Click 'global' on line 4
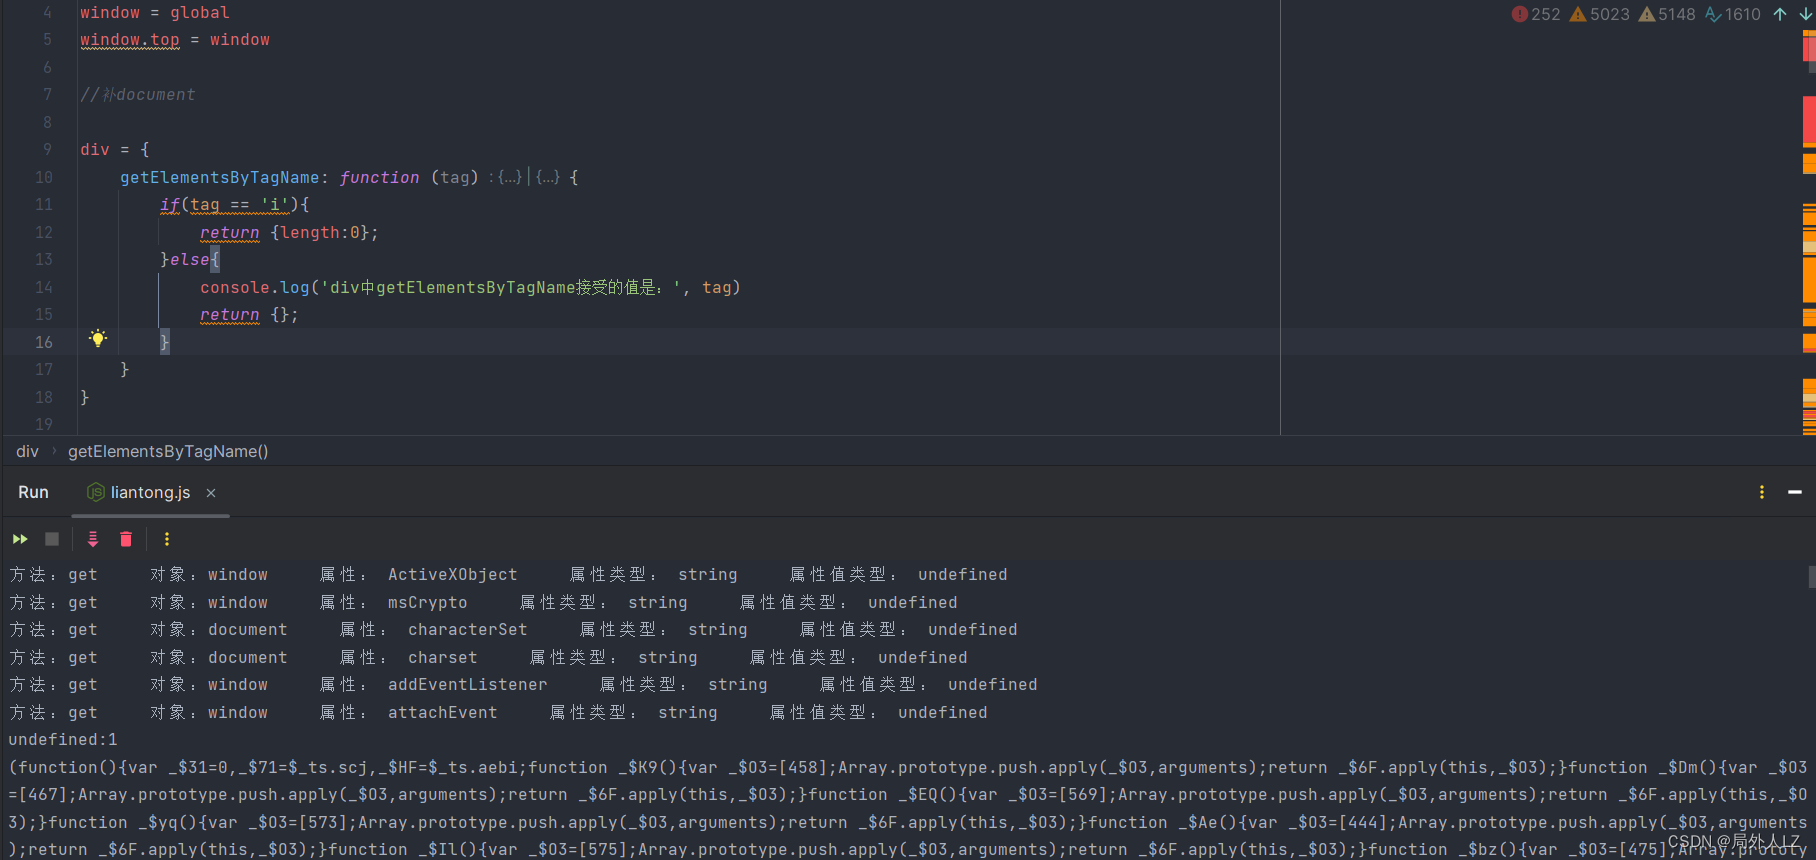This screenshot has width=1816, height=860. click(x=200, y=12)
